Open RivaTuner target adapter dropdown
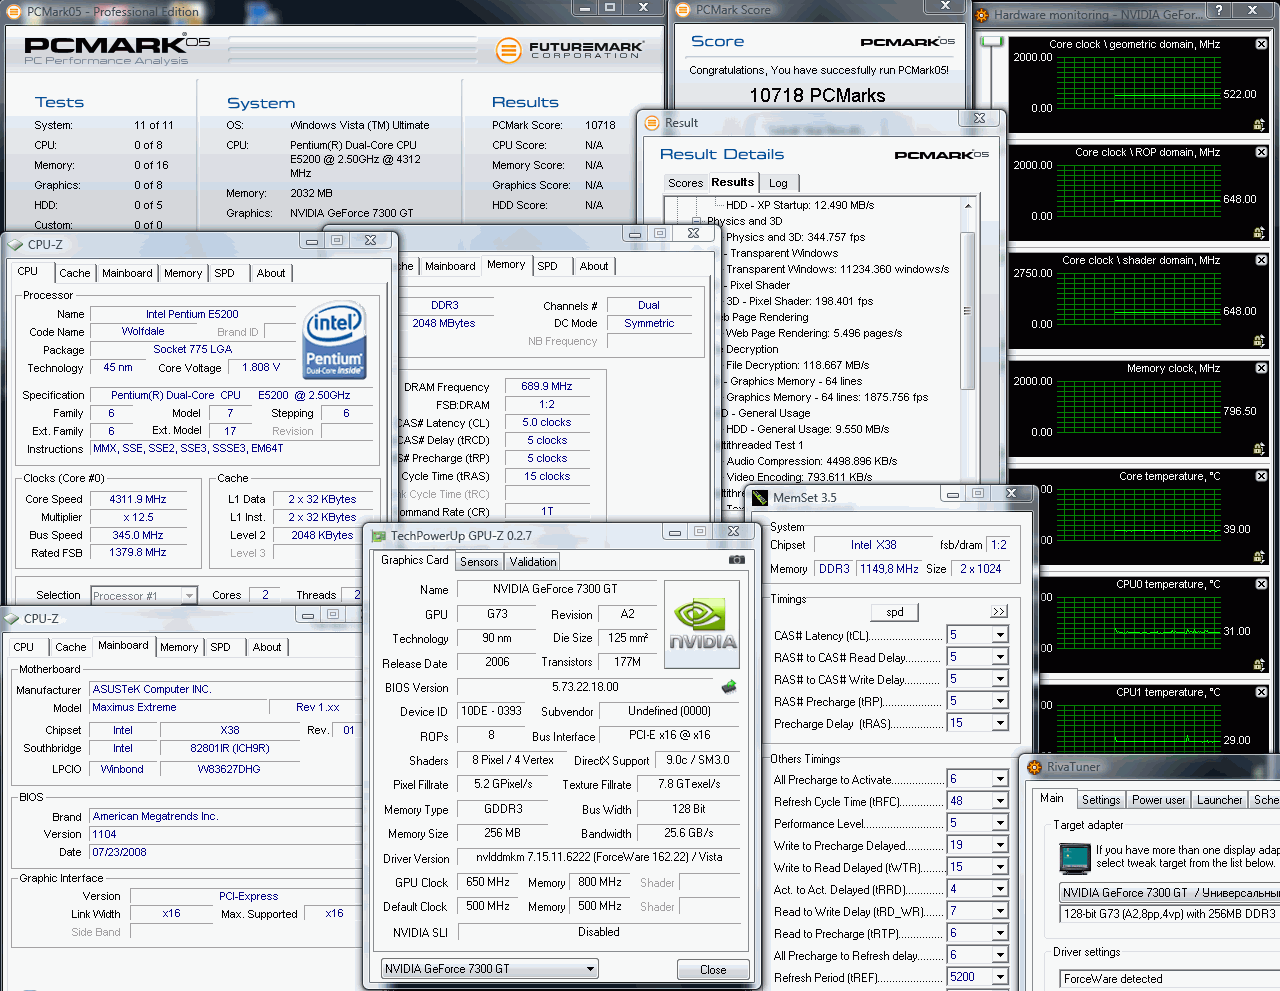Screen dimensions: 1280x991 tap(1168, 893)
